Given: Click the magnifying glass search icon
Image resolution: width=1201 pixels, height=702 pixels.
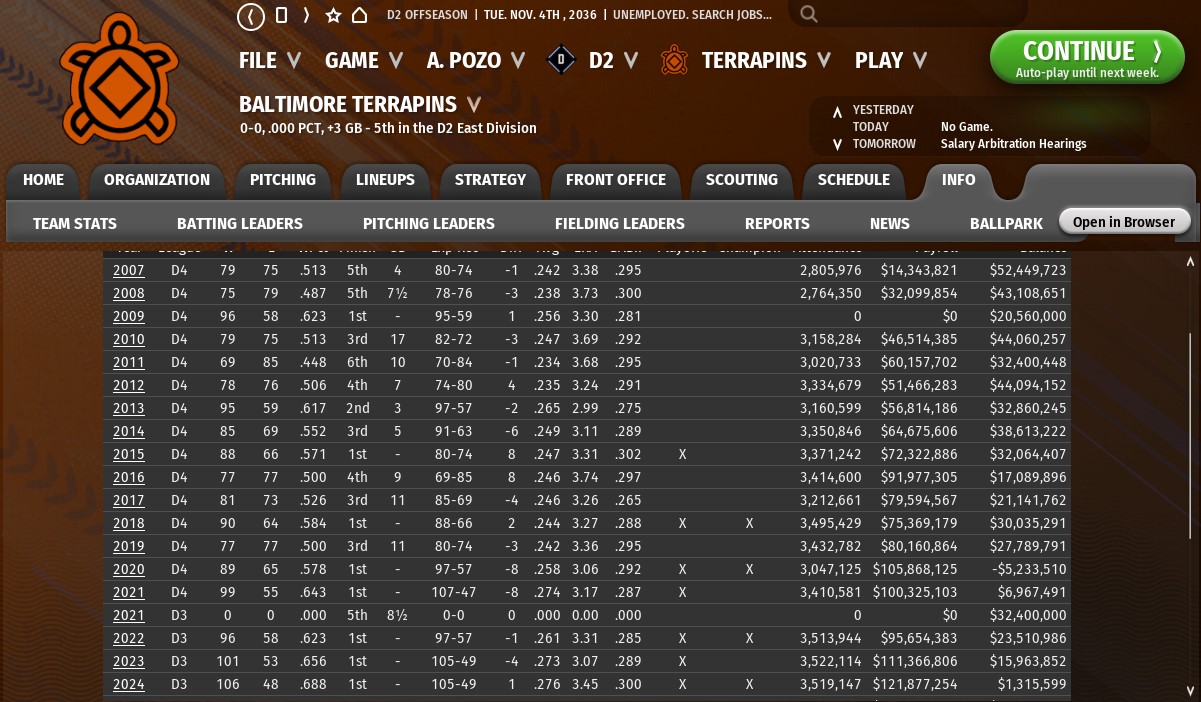Looking at the screenshot, I should (808, 15).
